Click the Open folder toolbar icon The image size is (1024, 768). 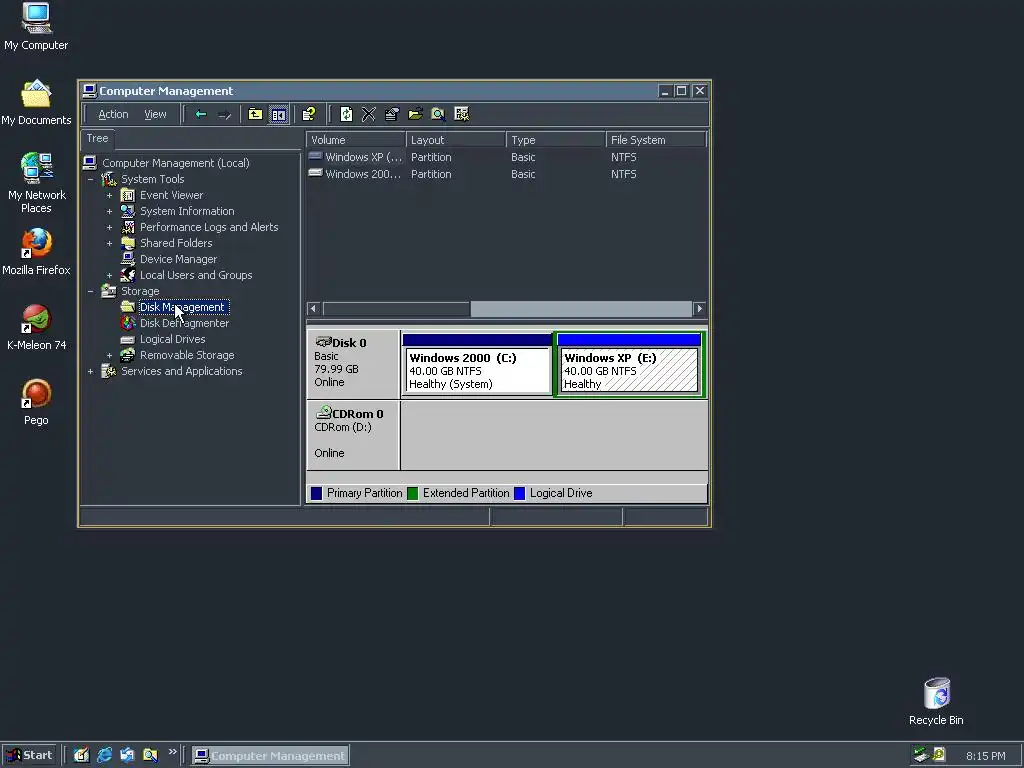pos(415,114)
